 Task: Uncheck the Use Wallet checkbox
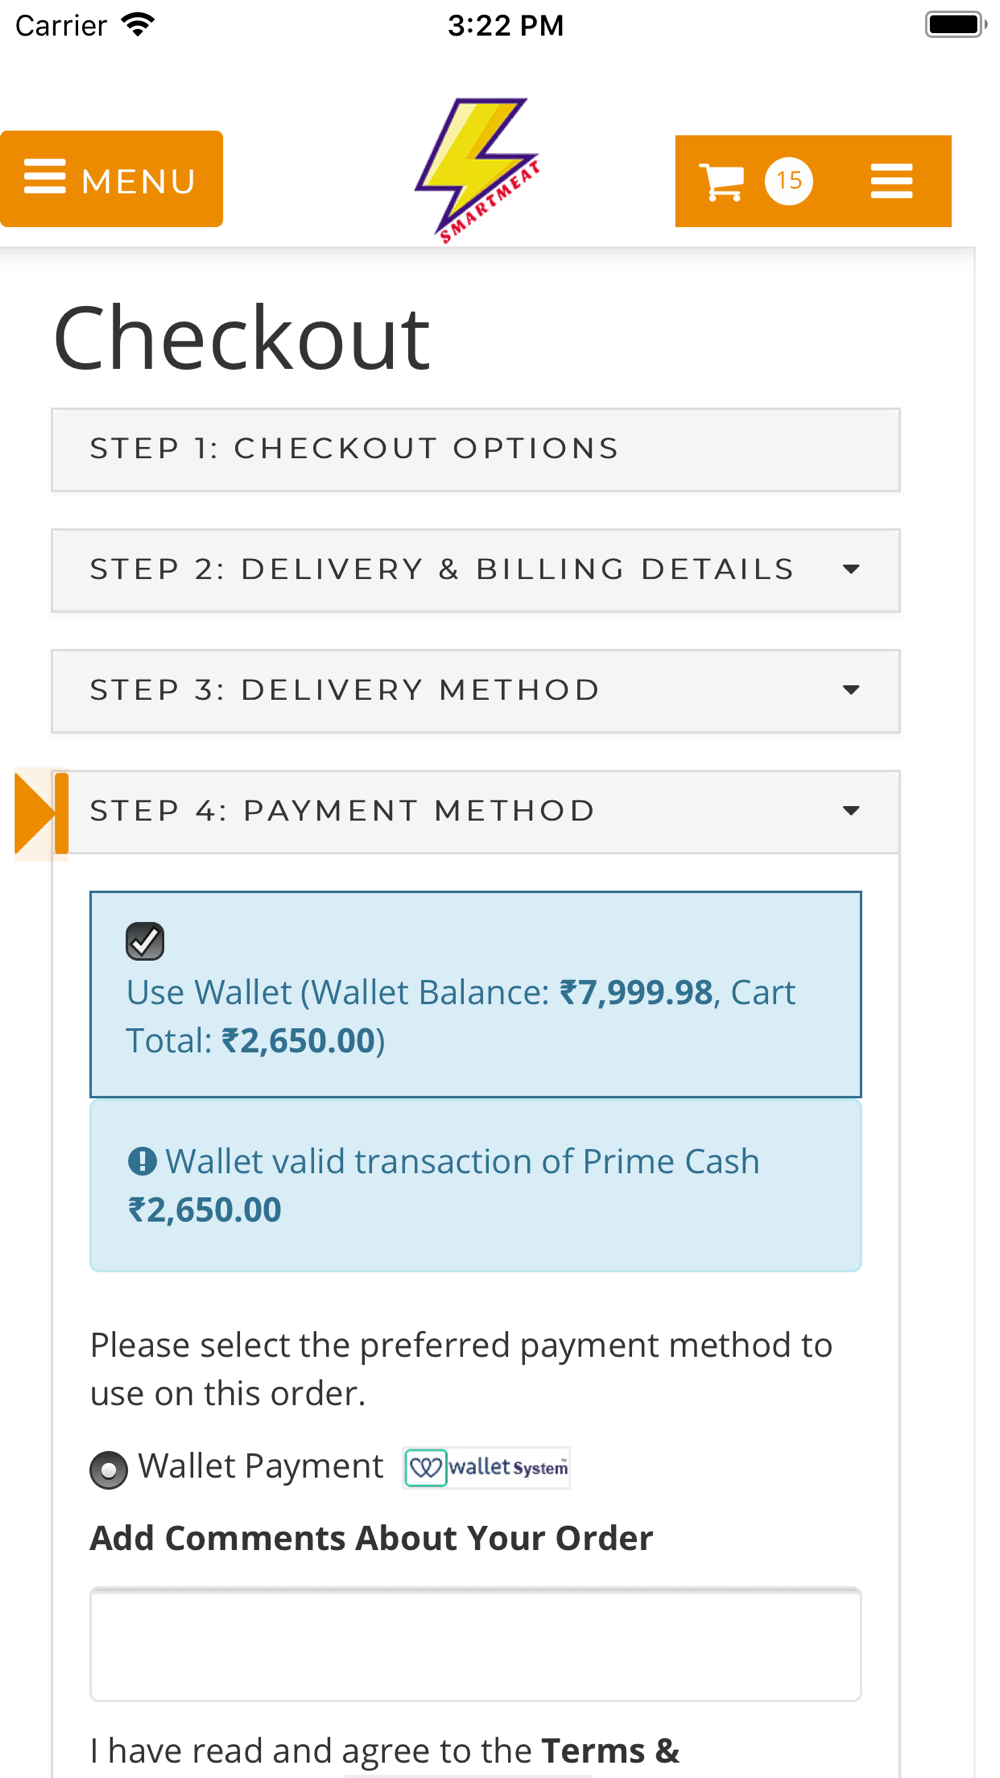(145, 941)
